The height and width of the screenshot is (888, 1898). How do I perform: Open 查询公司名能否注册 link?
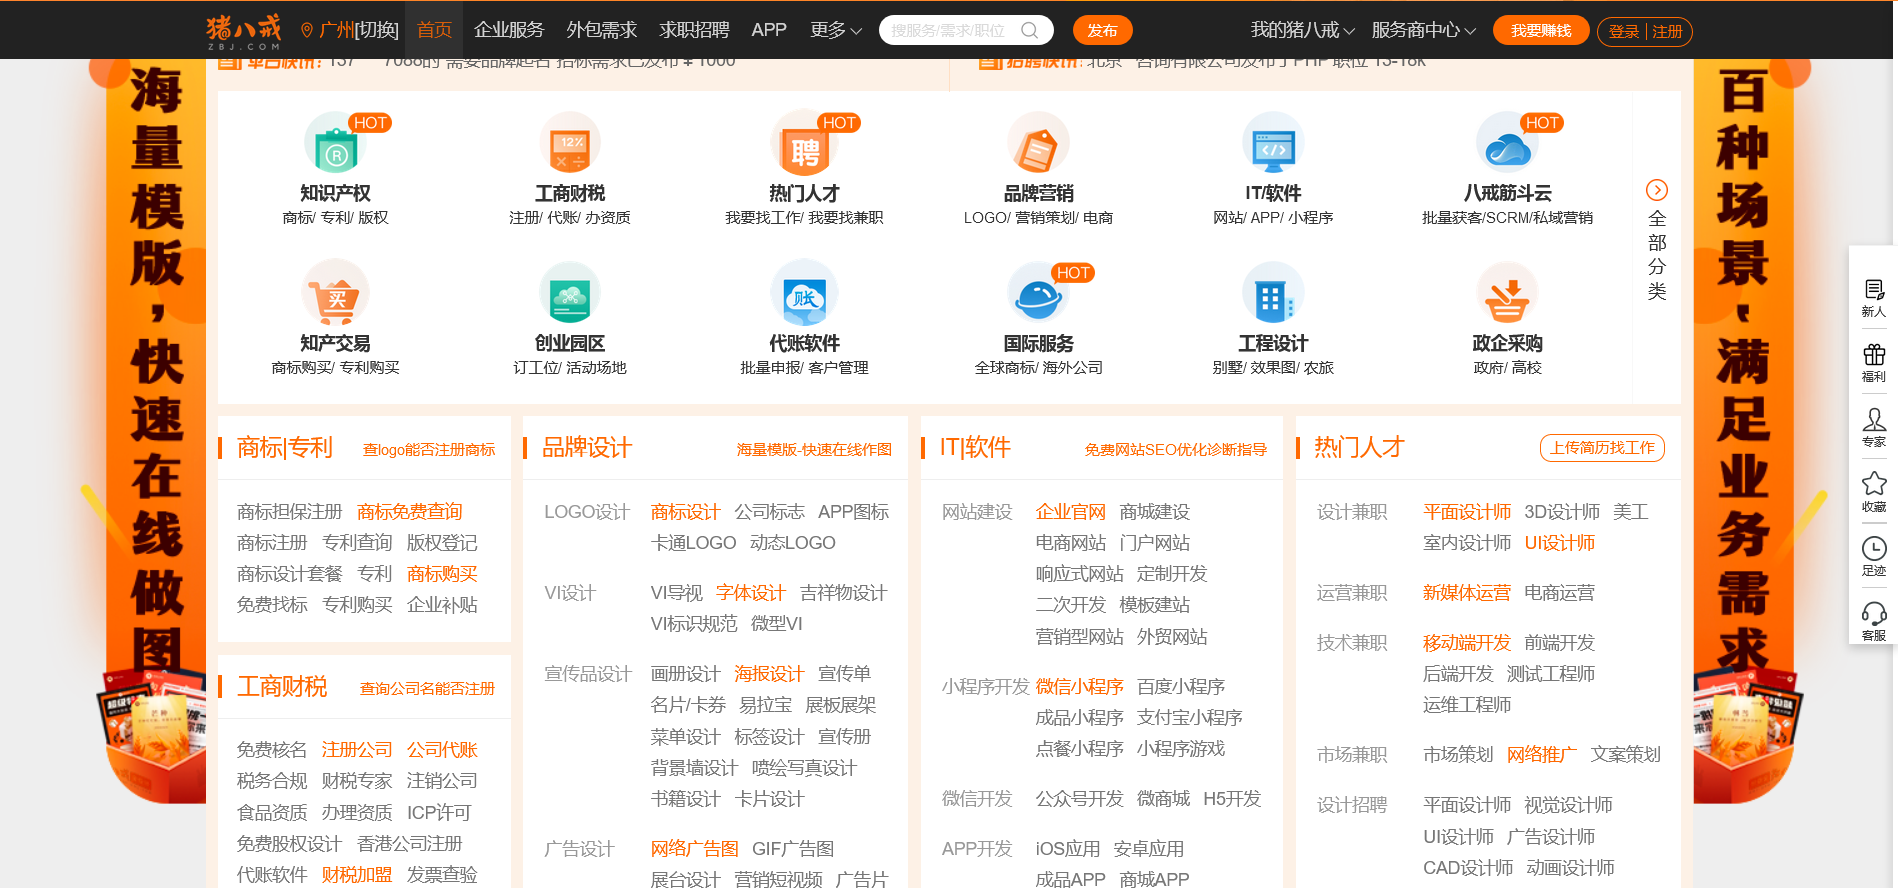(x=427, y=688)
